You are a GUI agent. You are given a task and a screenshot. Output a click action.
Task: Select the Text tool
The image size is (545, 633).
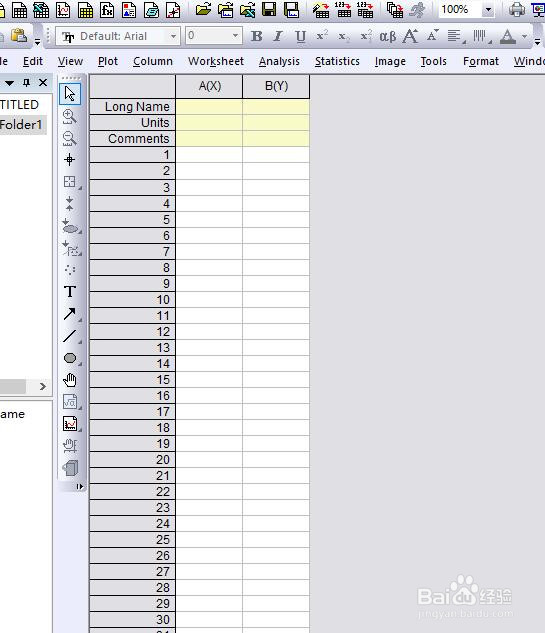(x=70, y=291)
